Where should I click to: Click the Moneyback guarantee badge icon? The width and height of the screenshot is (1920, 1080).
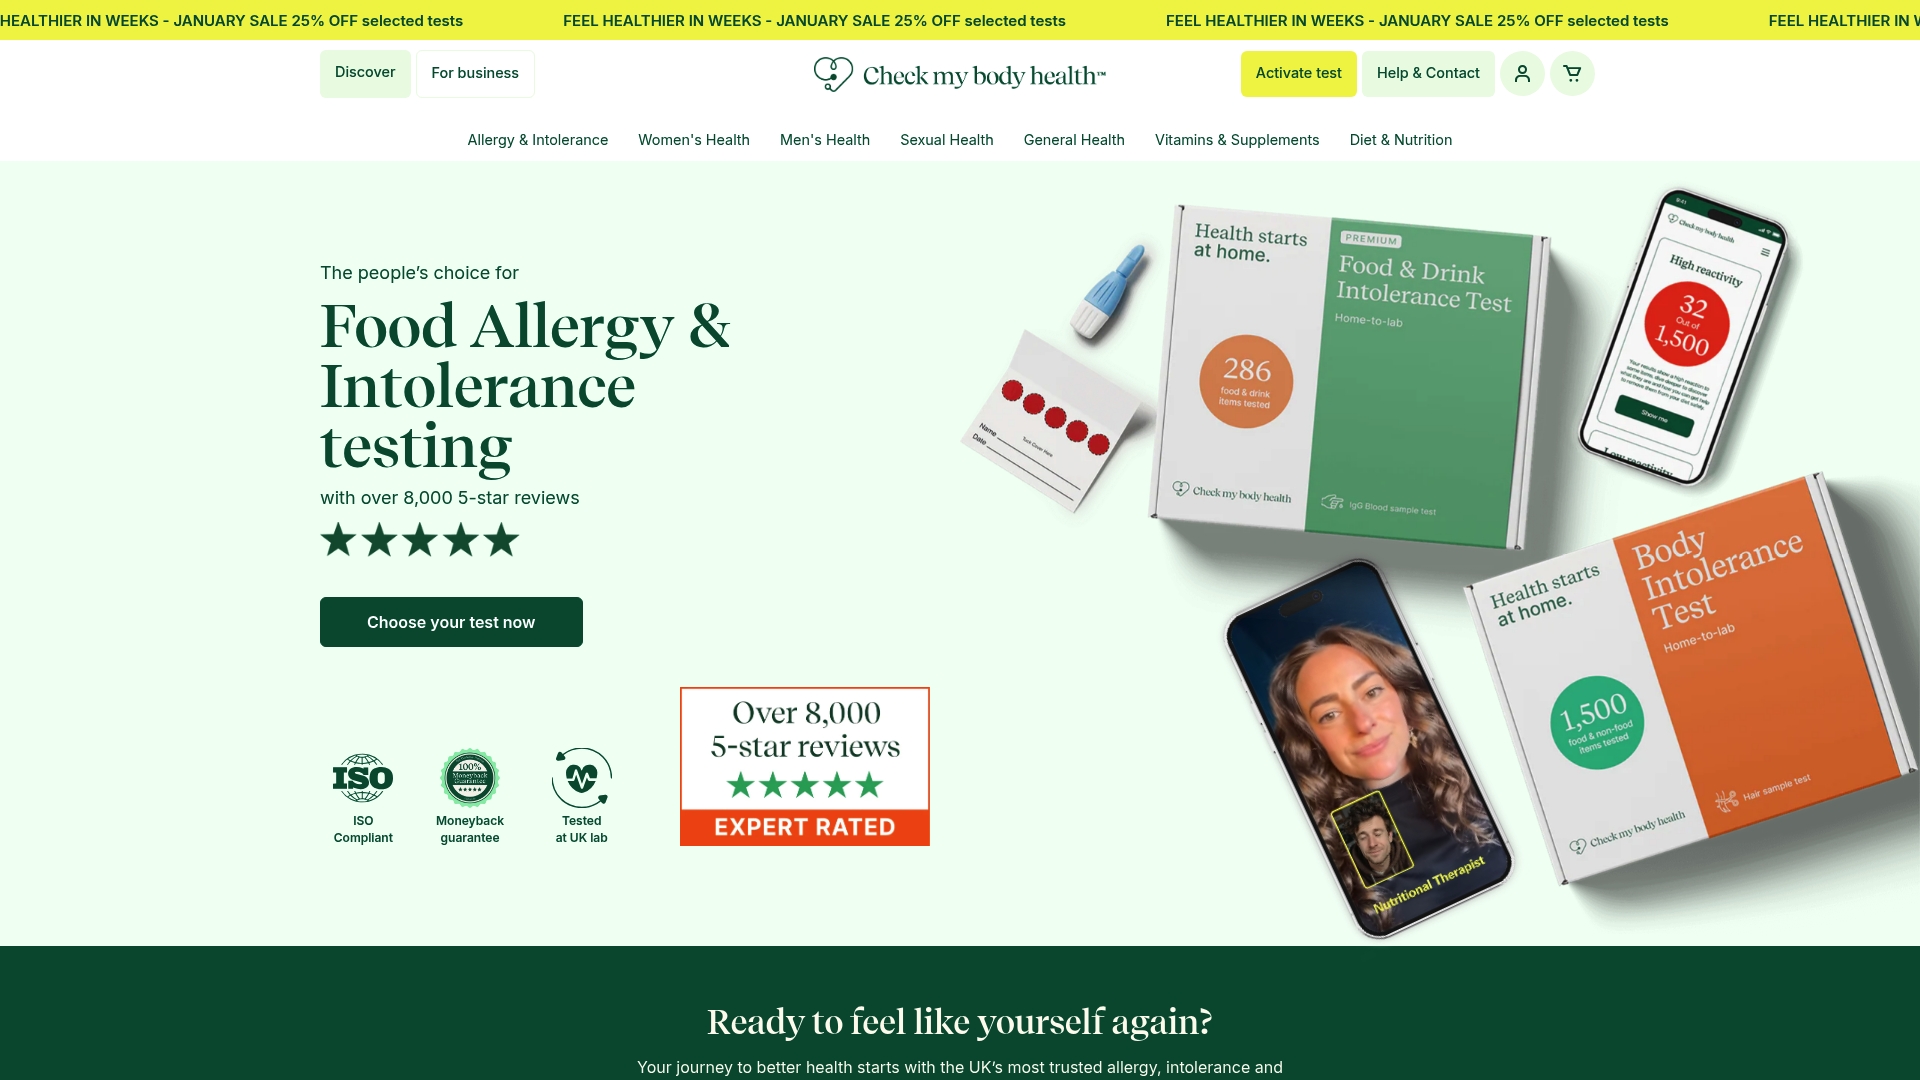(470, 778)
